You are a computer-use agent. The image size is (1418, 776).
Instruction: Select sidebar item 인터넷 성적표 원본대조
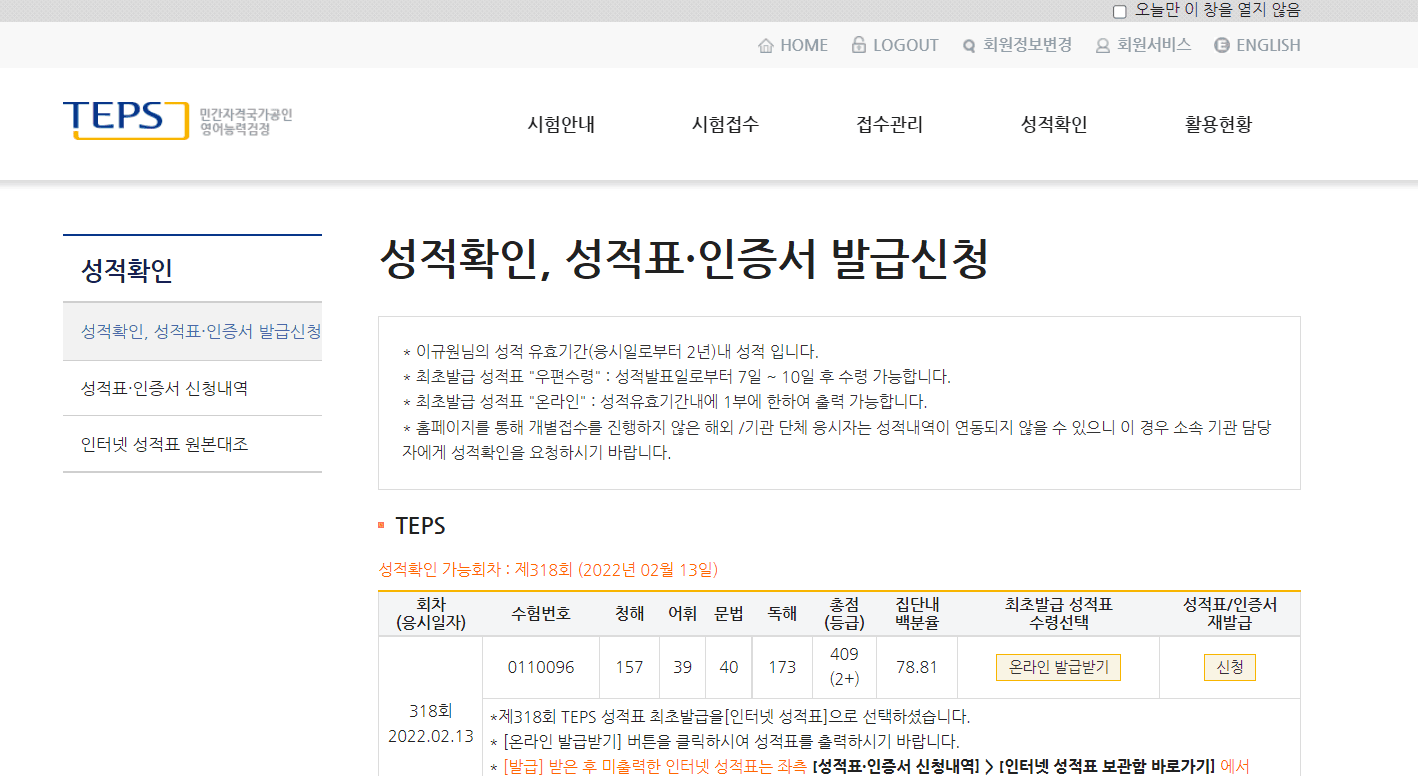(x=192, y=444)
